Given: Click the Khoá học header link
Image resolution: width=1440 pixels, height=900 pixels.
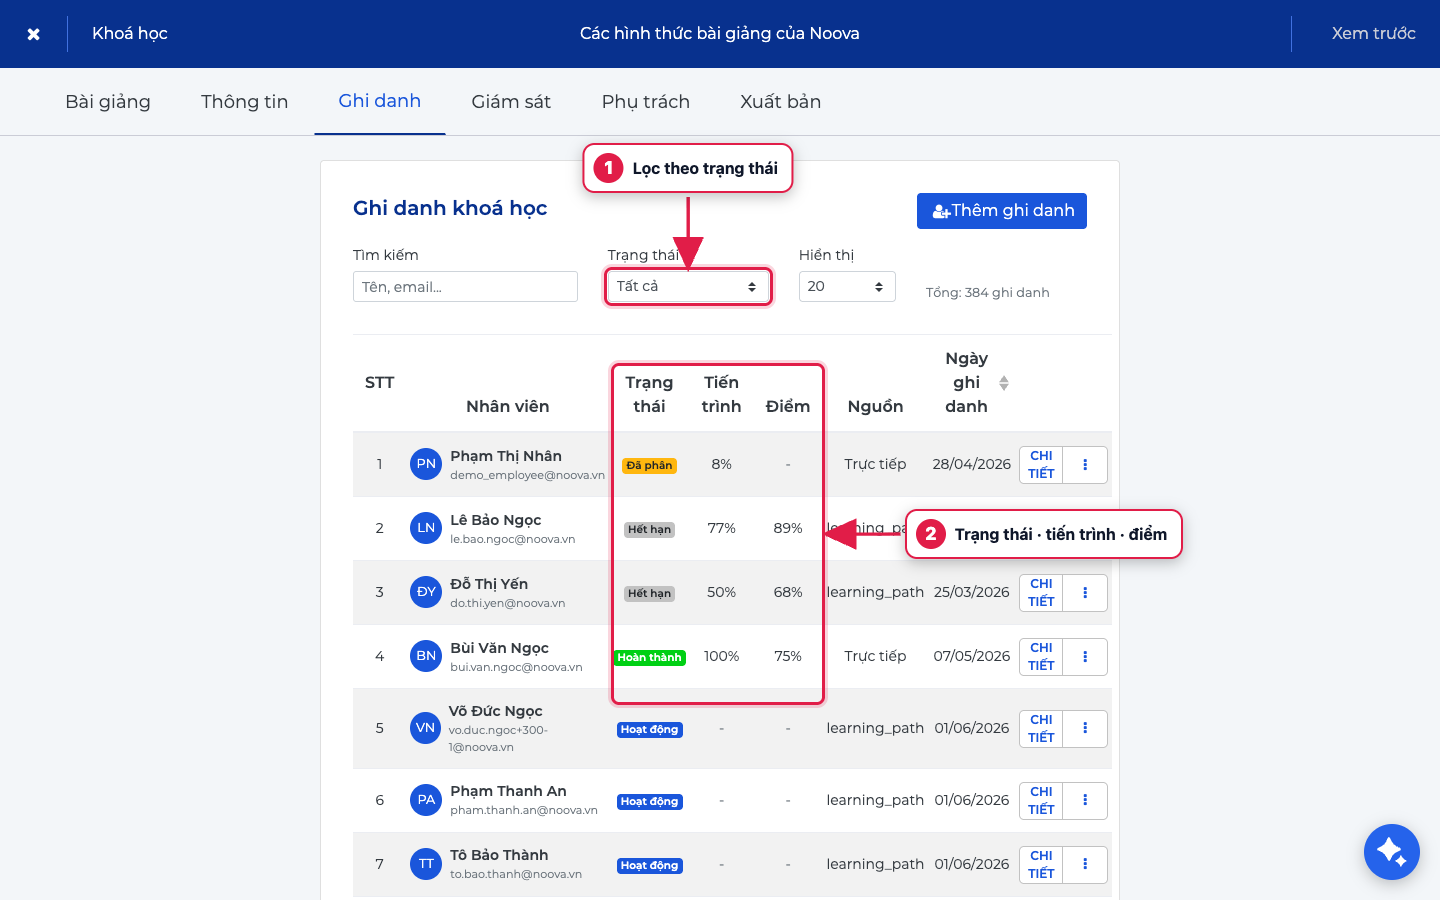Looking at the screenshot, I should pos(130,34).
